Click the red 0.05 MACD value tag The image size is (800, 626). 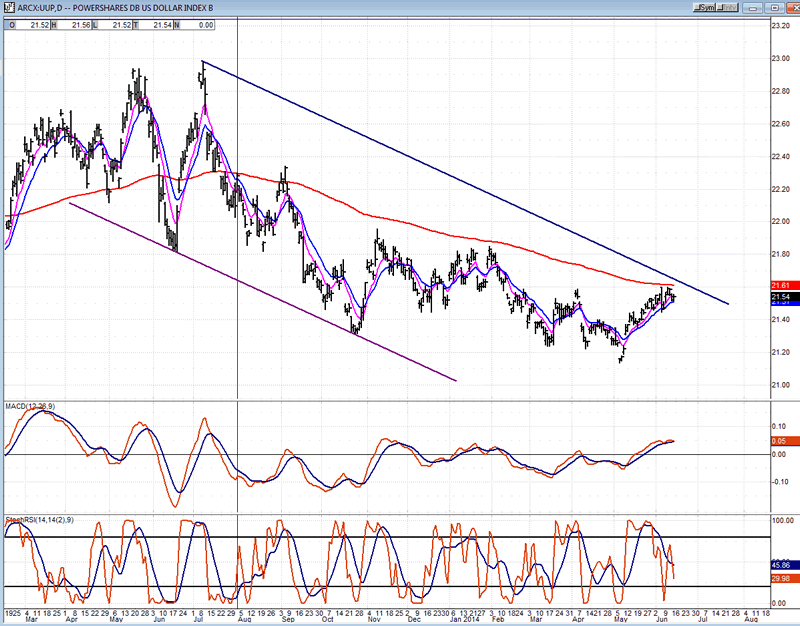(x=779, y=440)
